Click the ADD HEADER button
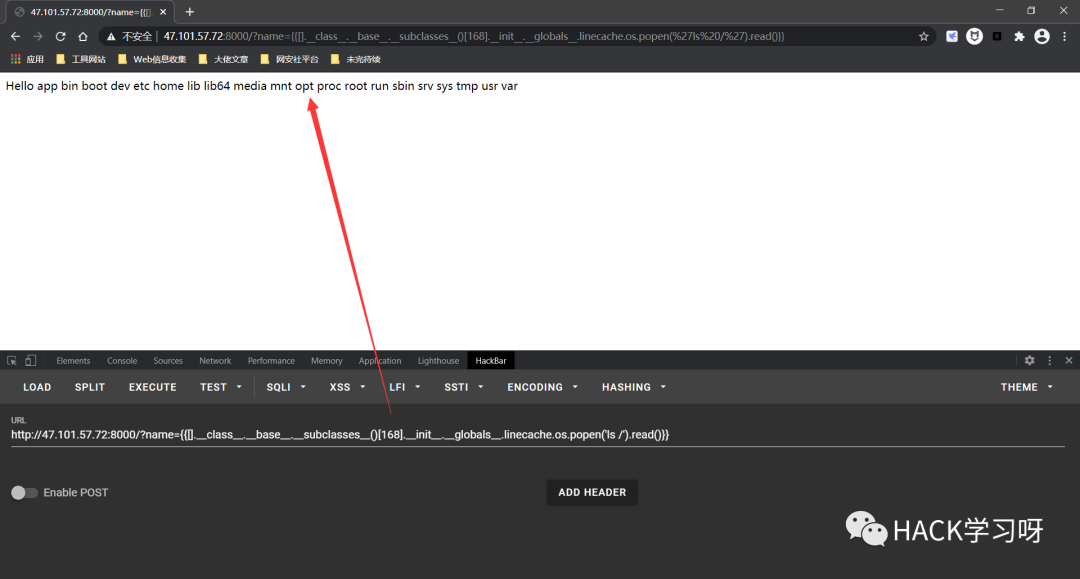The image size is (1080, 579). click(x=592, y=492)
